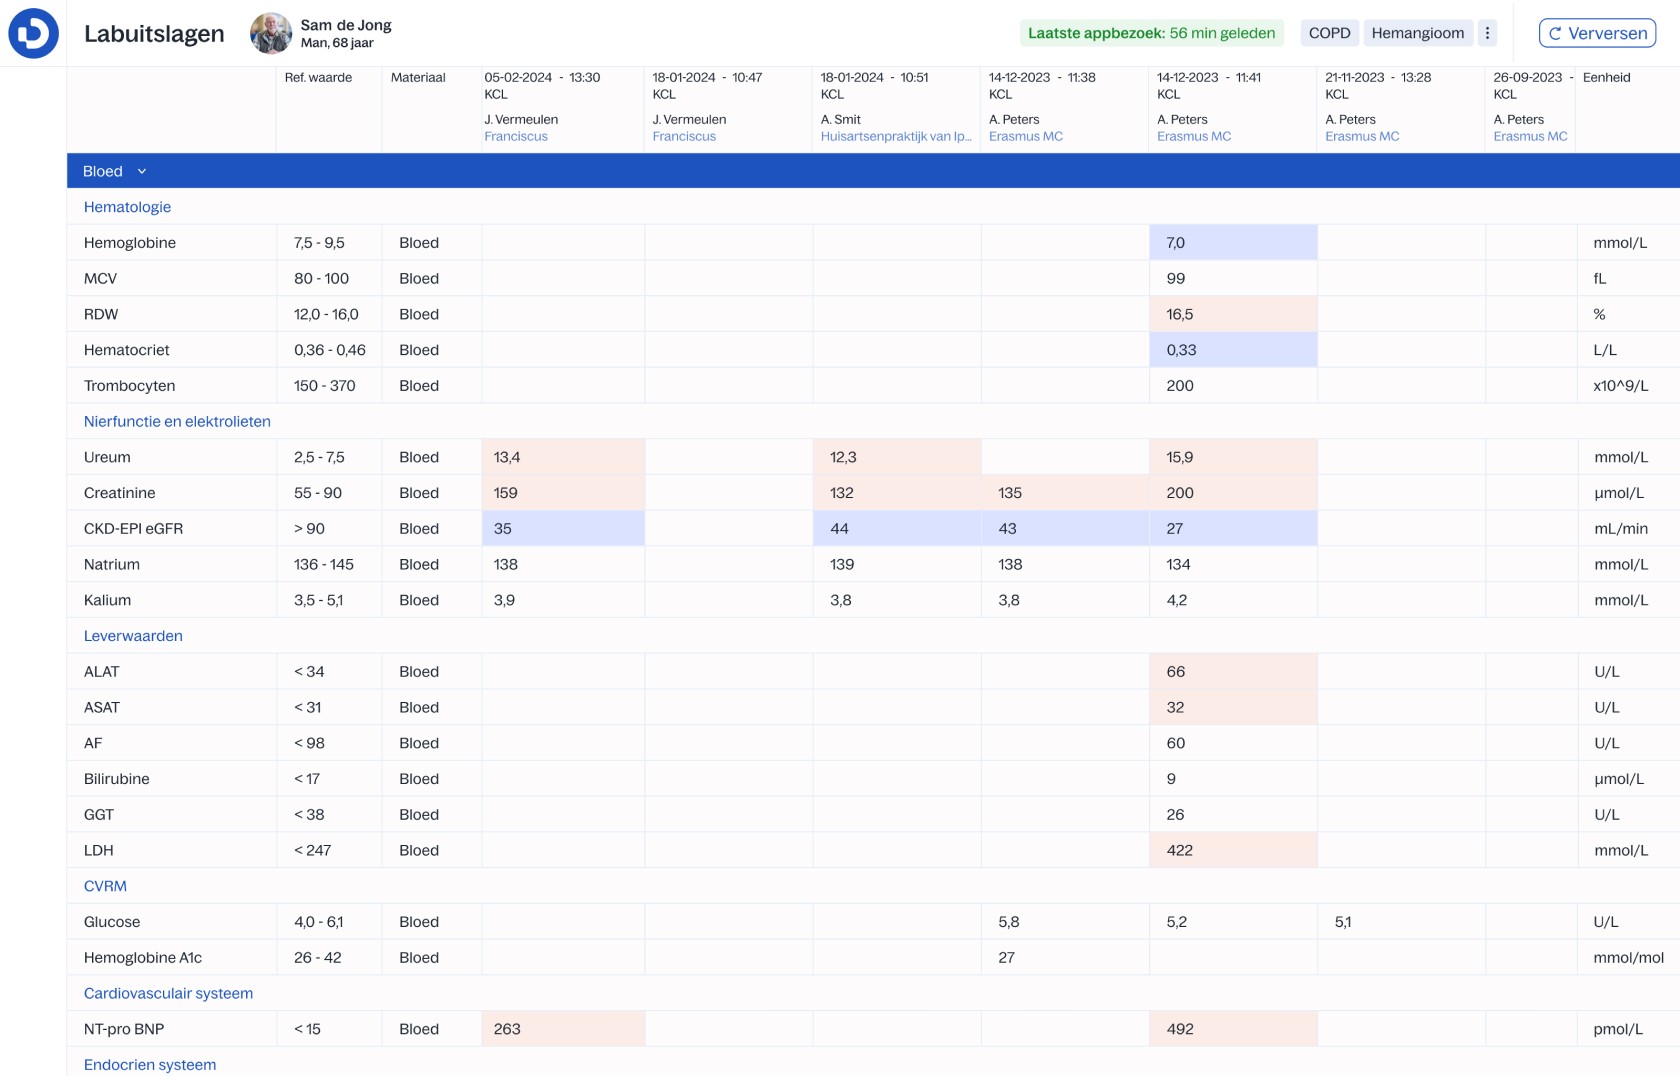This screenshot has width=1680, height=1088.
Task: Select the RDW value 16,5 cell
Action: (1233, 314)
